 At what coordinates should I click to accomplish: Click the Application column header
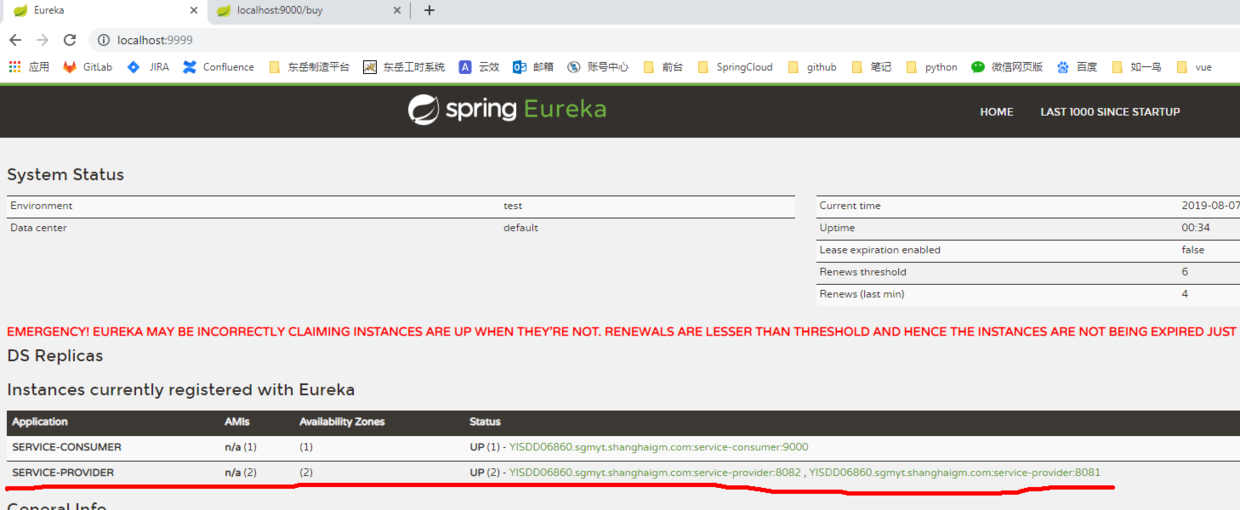(40, 422)
